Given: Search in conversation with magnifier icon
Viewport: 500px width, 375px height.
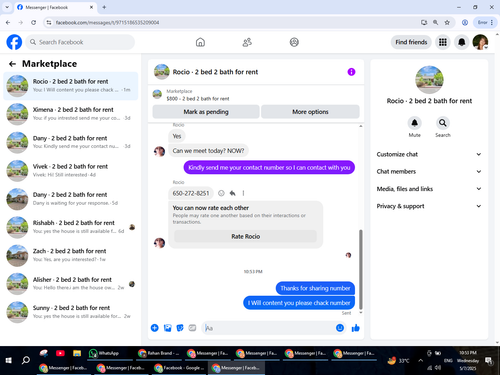Looking at the screenshot, I should (443, 123).
